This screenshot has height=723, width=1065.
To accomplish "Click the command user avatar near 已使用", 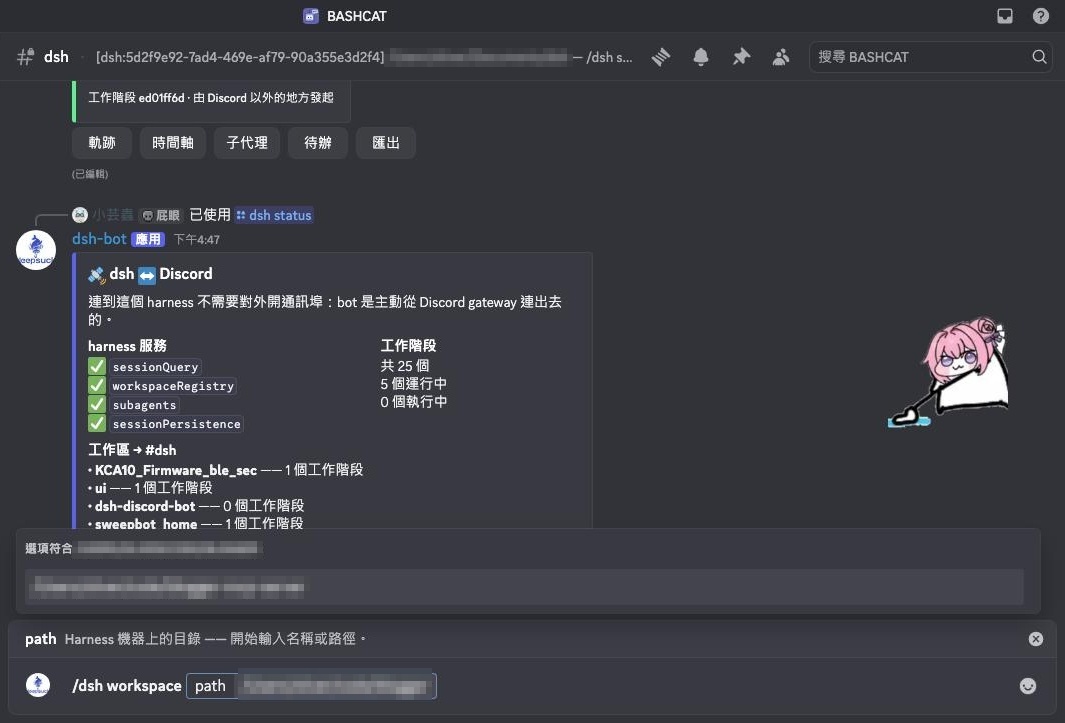I will click(x=80, y=215).
